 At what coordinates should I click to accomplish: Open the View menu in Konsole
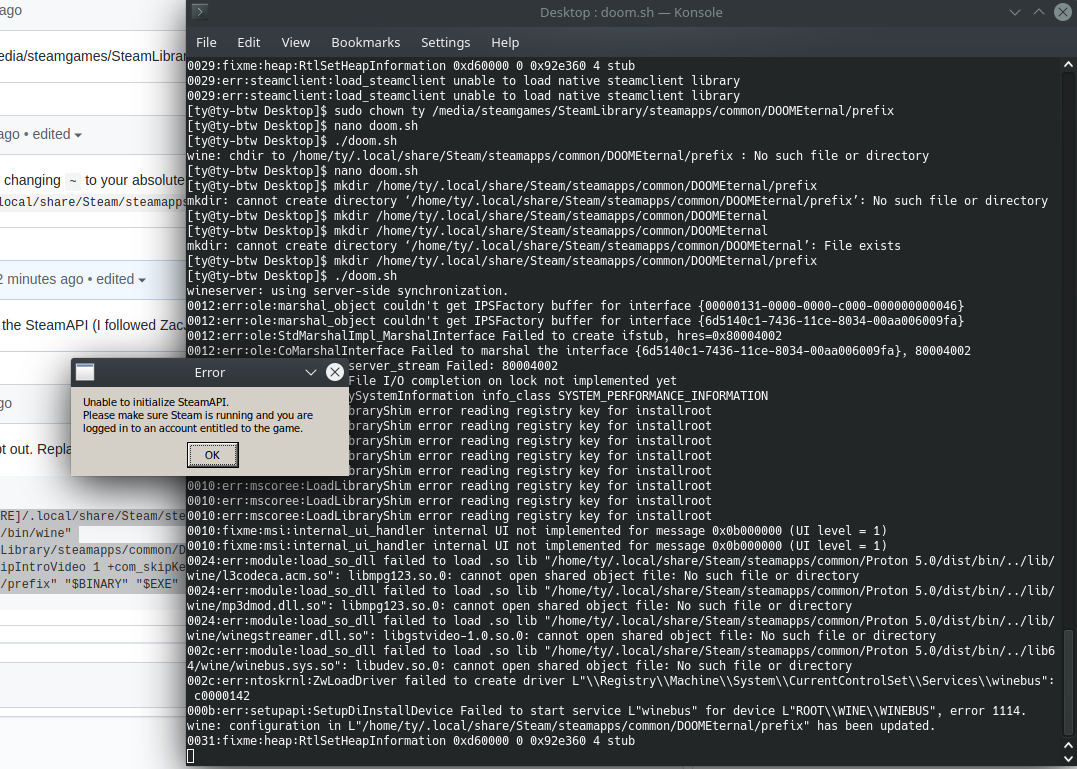(x=295, y=43)
